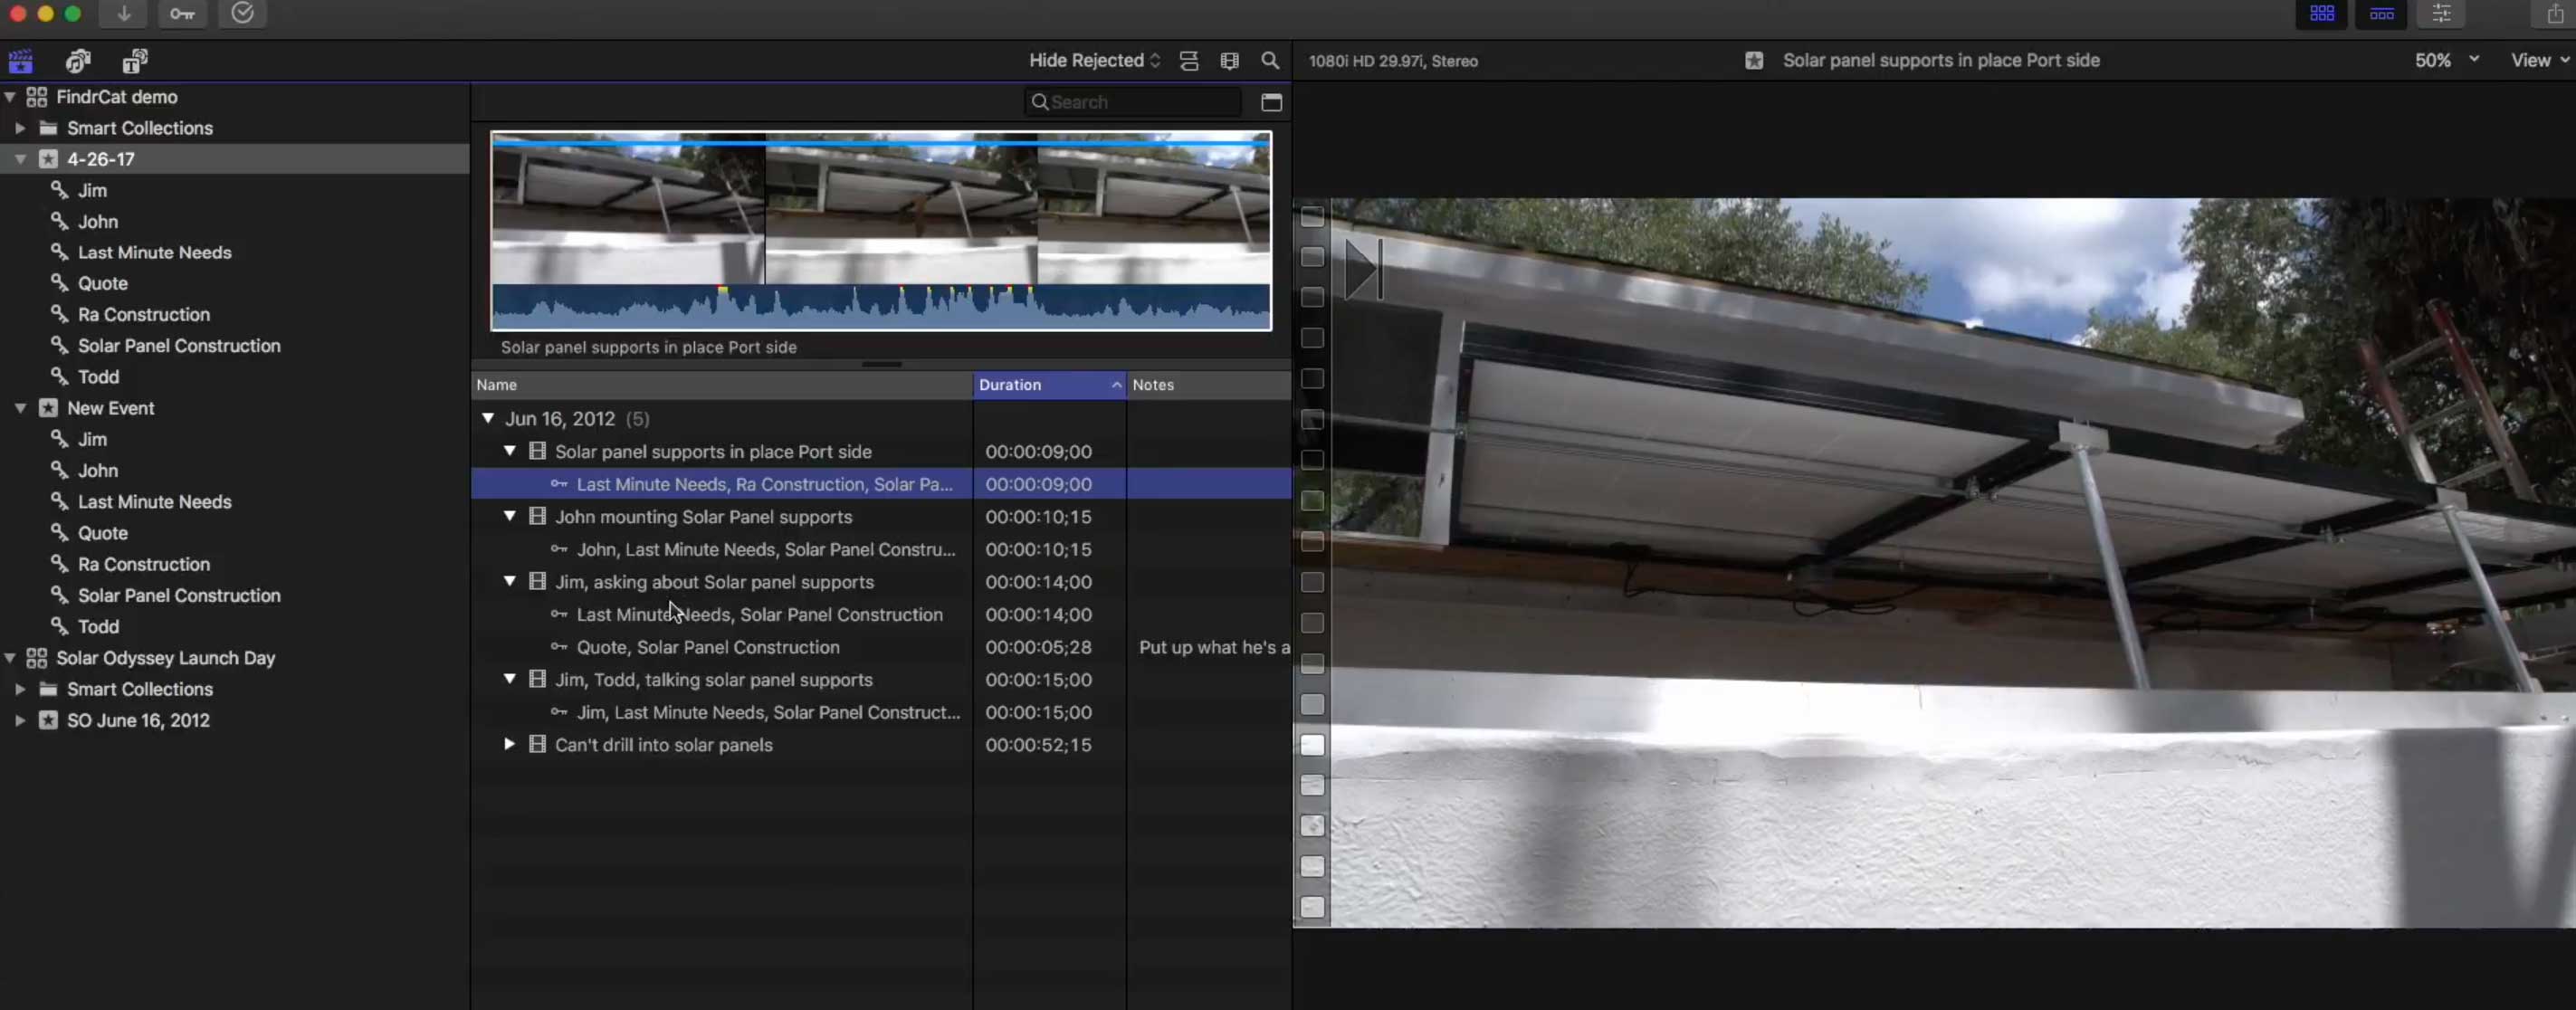Toggle the browser panel grid button

coord(2321,14)
